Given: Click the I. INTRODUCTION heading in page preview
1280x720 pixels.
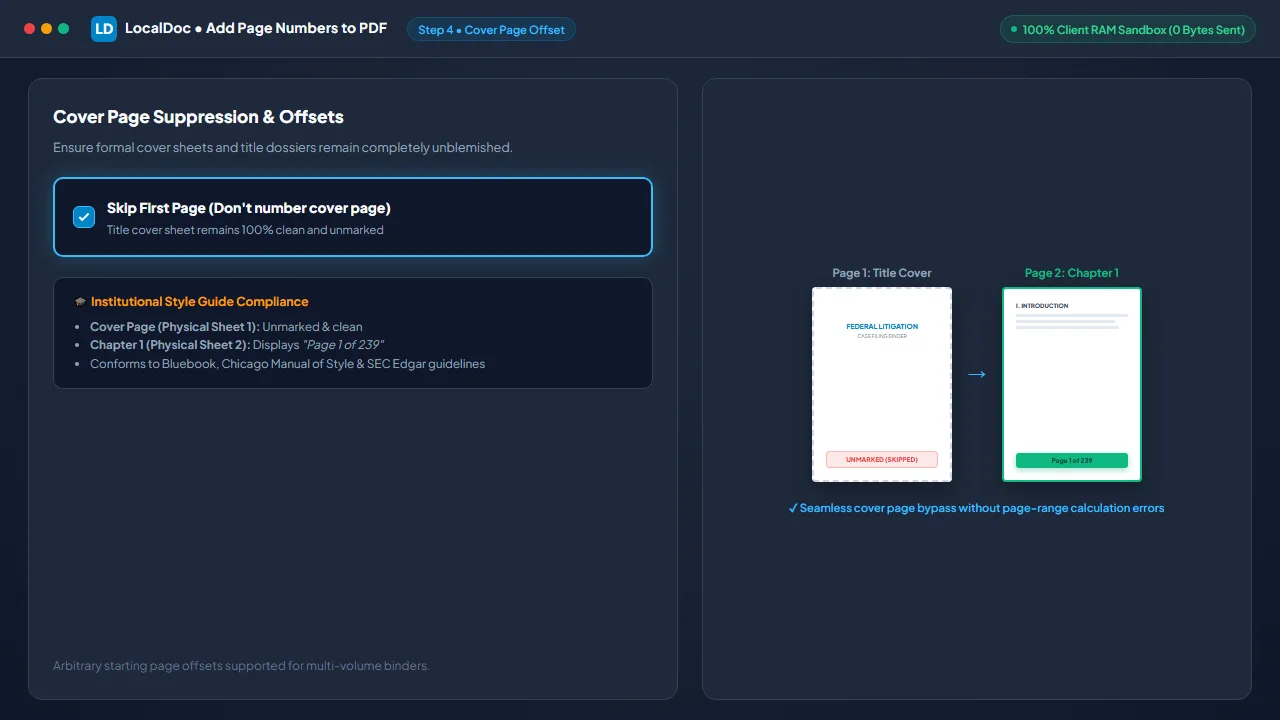Looking at the screenshot, I should click(1042, 306).
